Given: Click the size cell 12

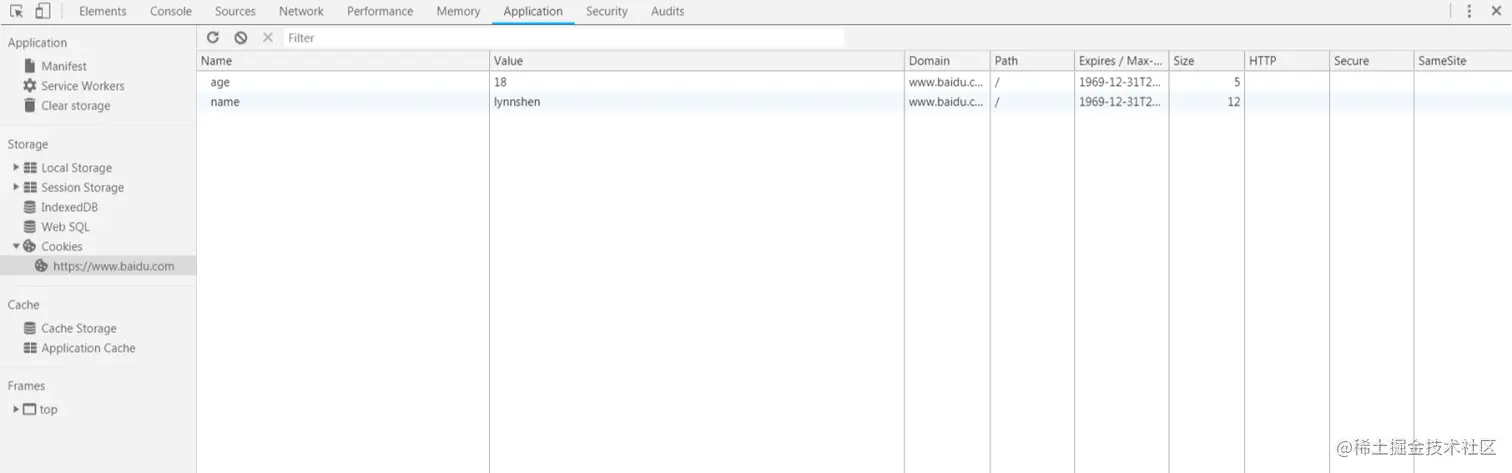Looking at the screenshot, I should click(1206, 102).
